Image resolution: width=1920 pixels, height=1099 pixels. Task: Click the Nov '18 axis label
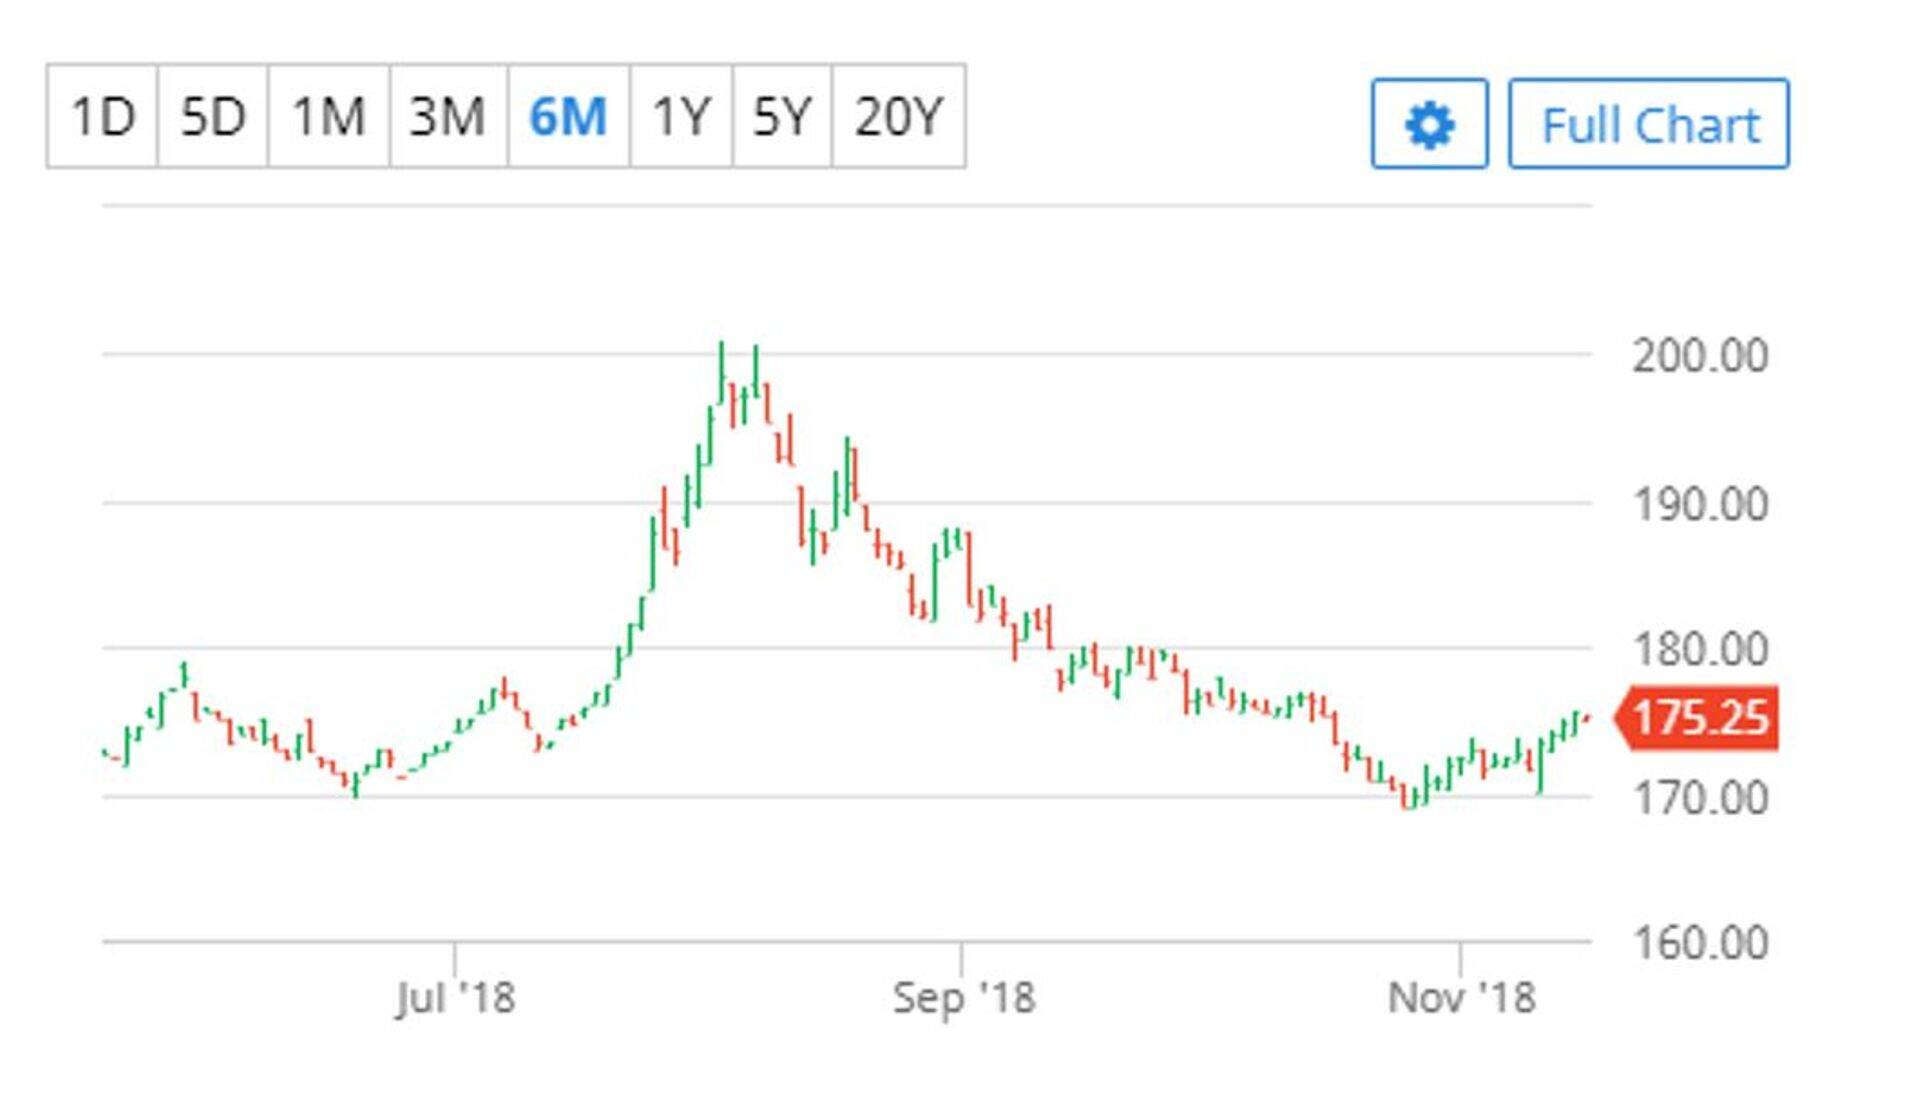pos(1461,997)
